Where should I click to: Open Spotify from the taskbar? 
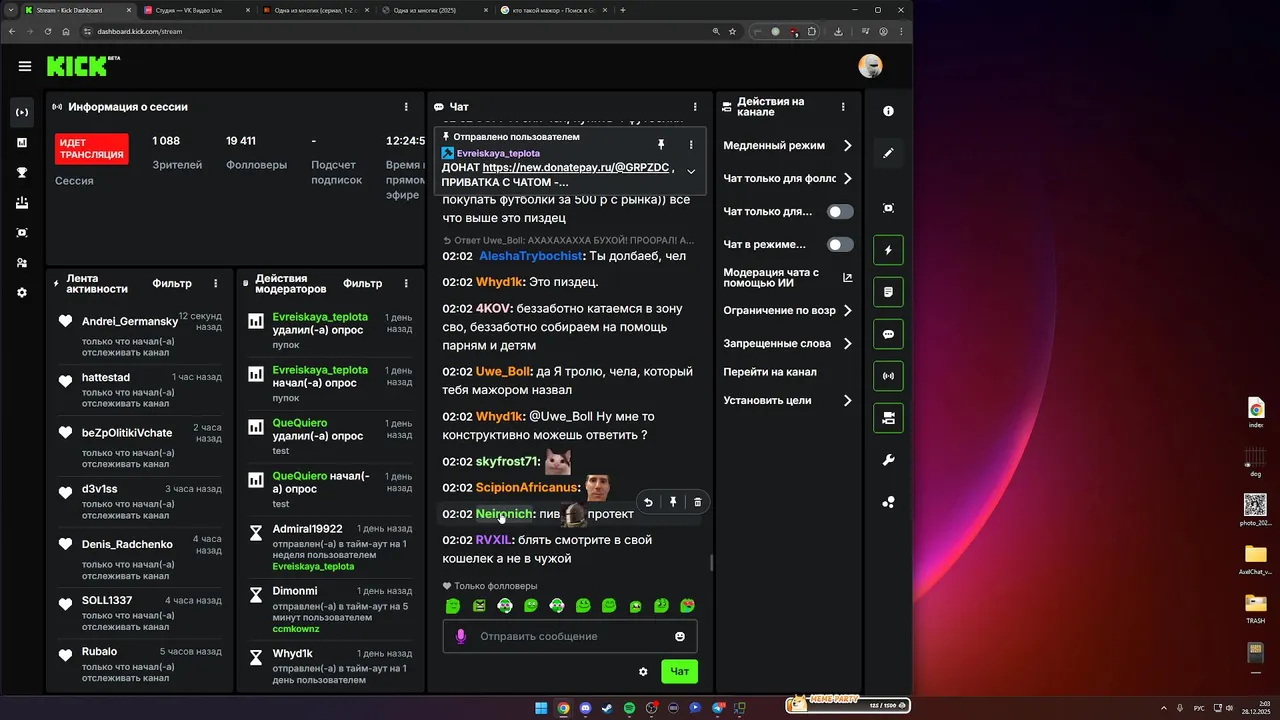point(629,708)
